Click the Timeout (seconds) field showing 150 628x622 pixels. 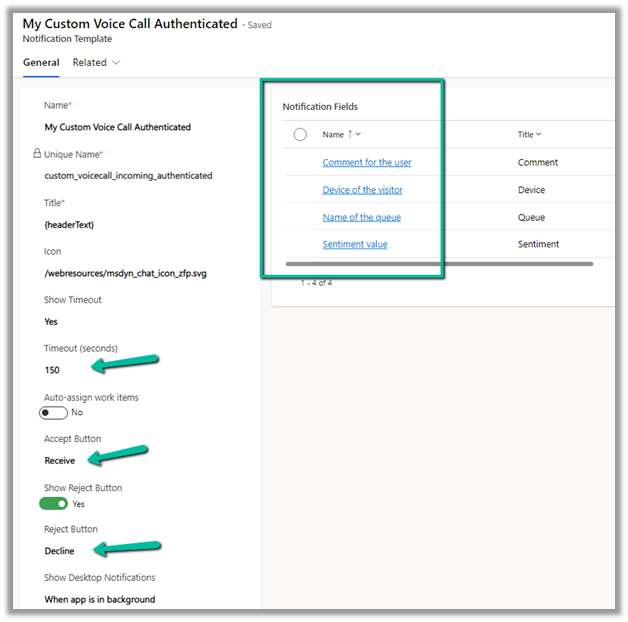click(52, 370)
